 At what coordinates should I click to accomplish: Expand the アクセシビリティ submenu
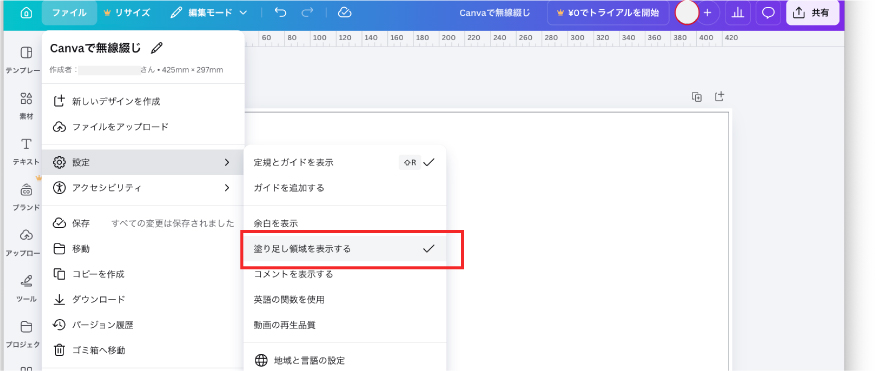click(x=143, y=188)
